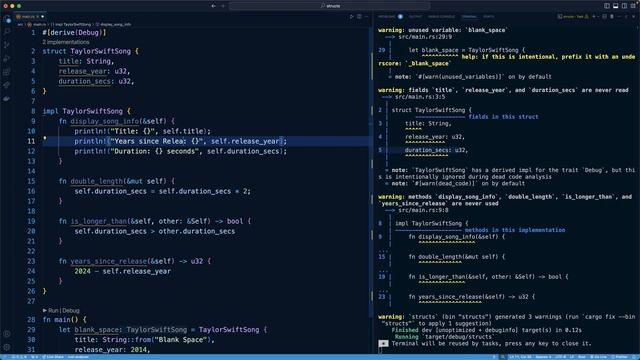
Task: Create new terminal with plus icon
Action: point(593,17)
